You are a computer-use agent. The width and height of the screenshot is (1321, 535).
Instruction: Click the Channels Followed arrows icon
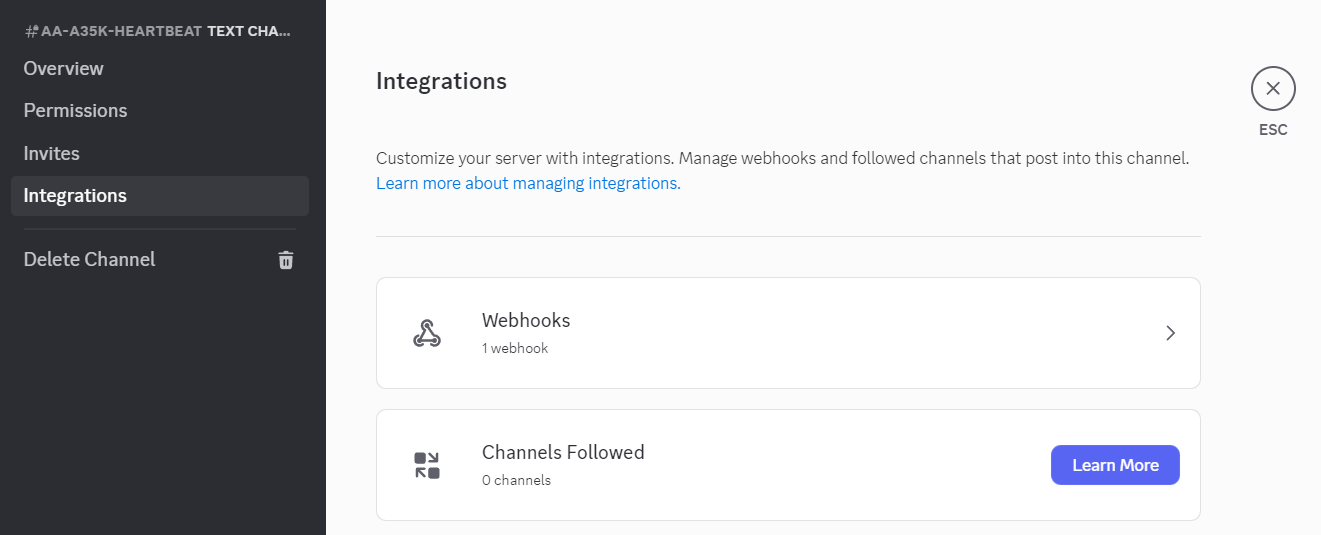tap(427, 465)
